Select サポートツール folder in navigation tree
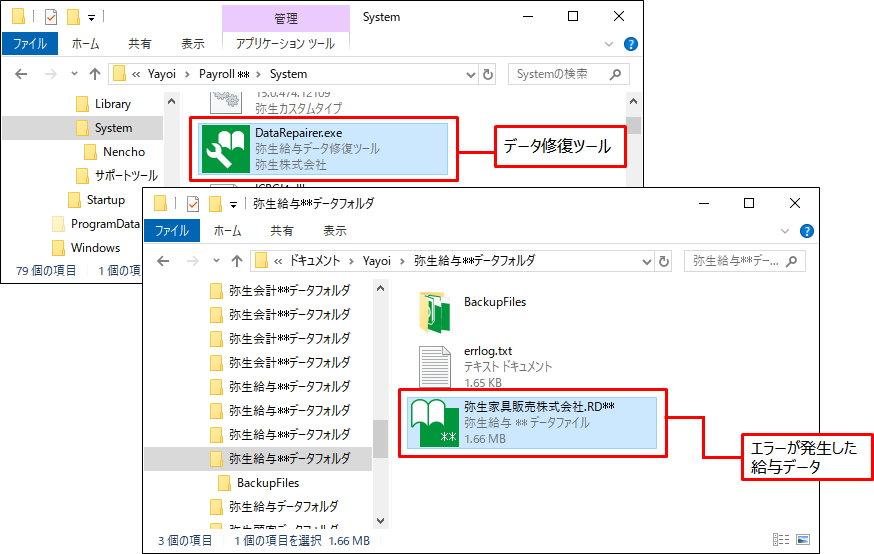 (x=117, y=176)
